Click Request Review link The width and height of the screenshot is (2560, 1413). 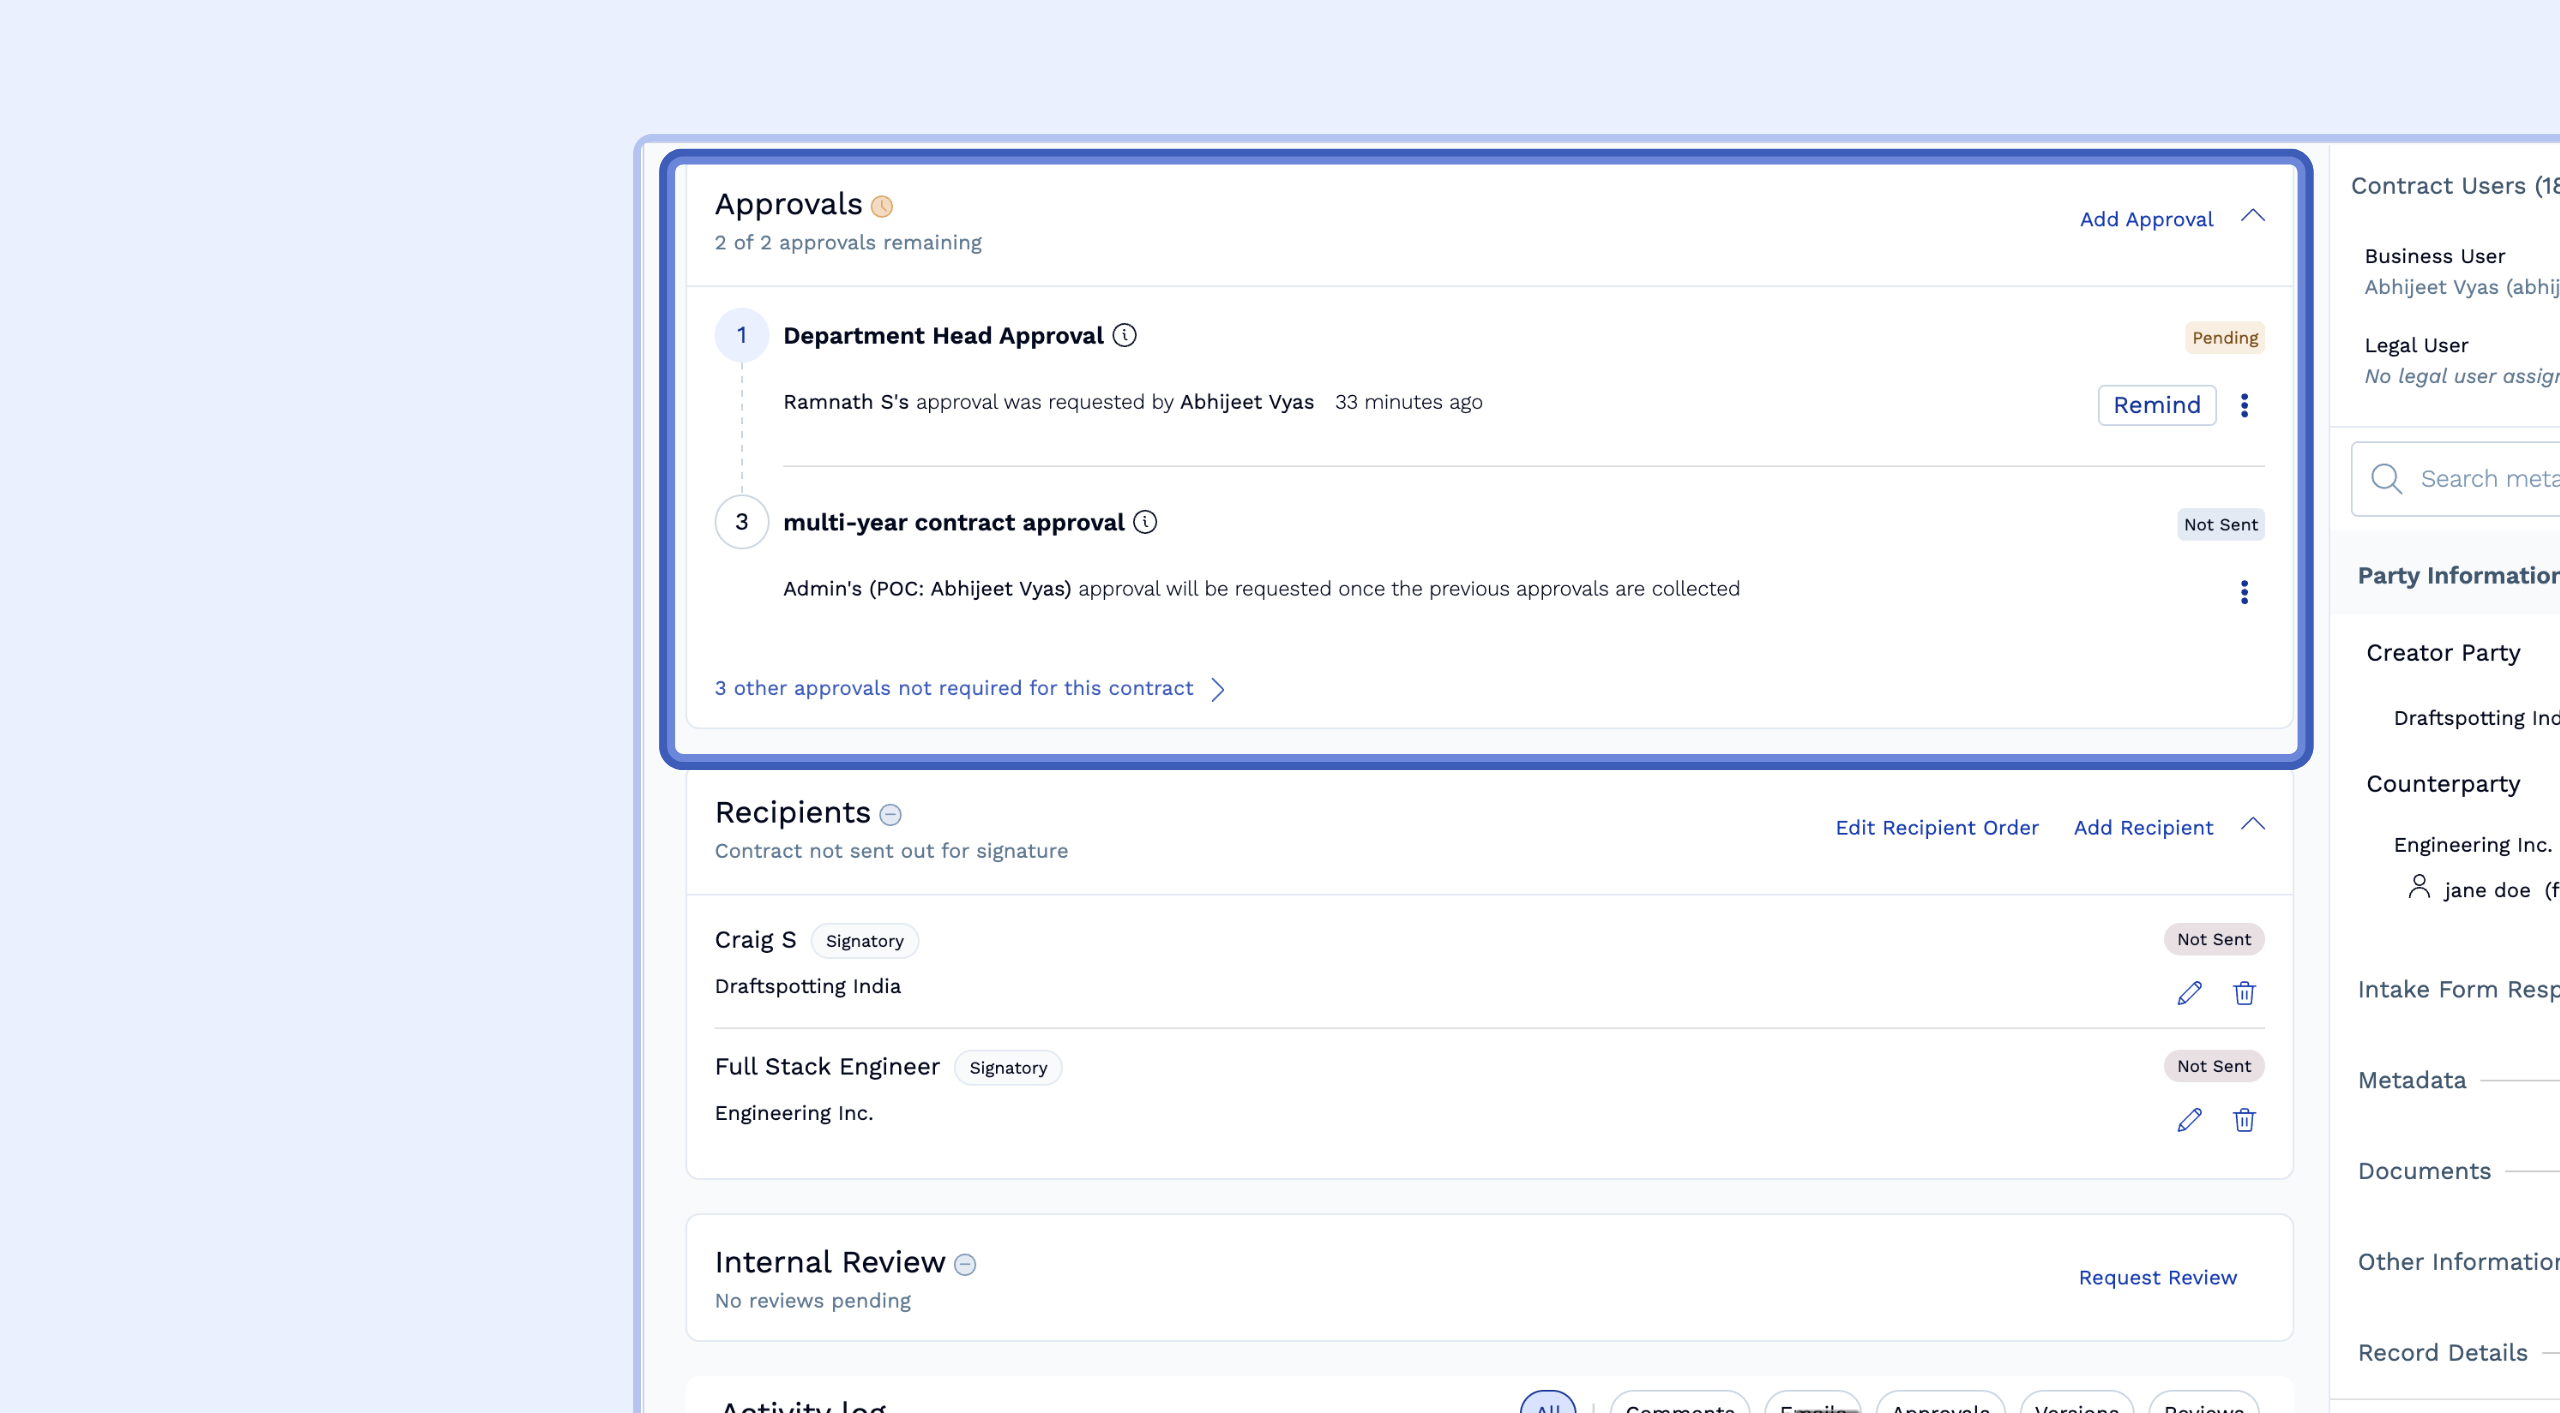point(2157,1277)
